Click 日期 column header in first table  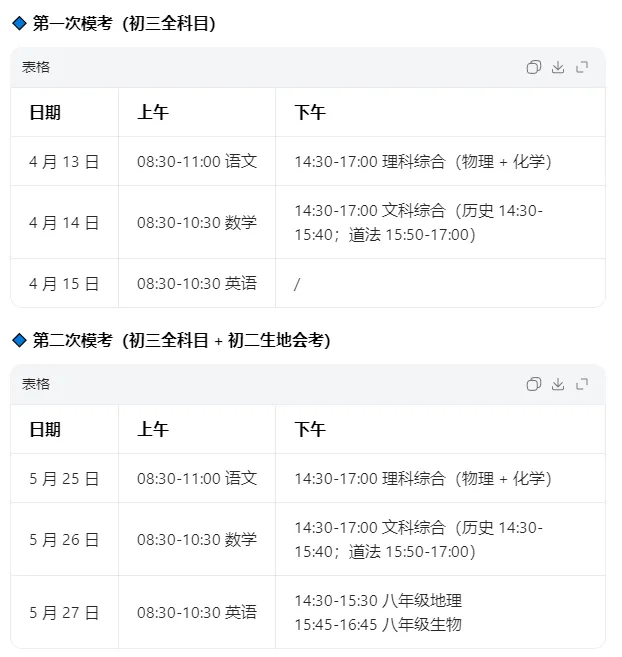[x=45, y=112]
